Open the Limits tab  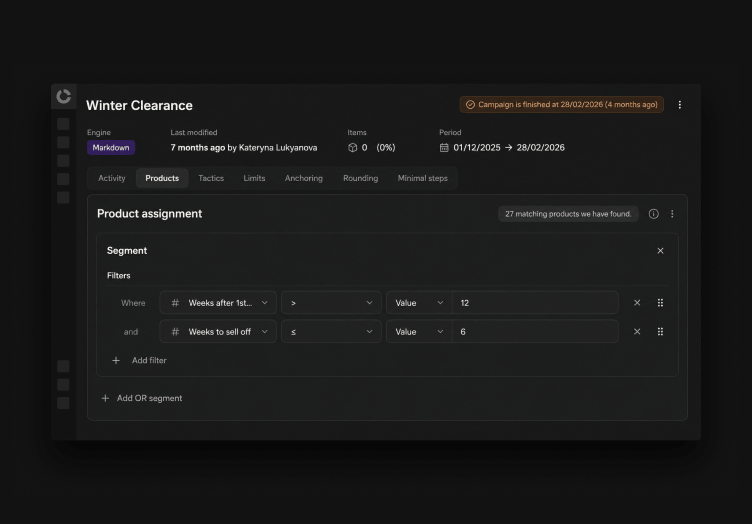[x=254, y=178]
